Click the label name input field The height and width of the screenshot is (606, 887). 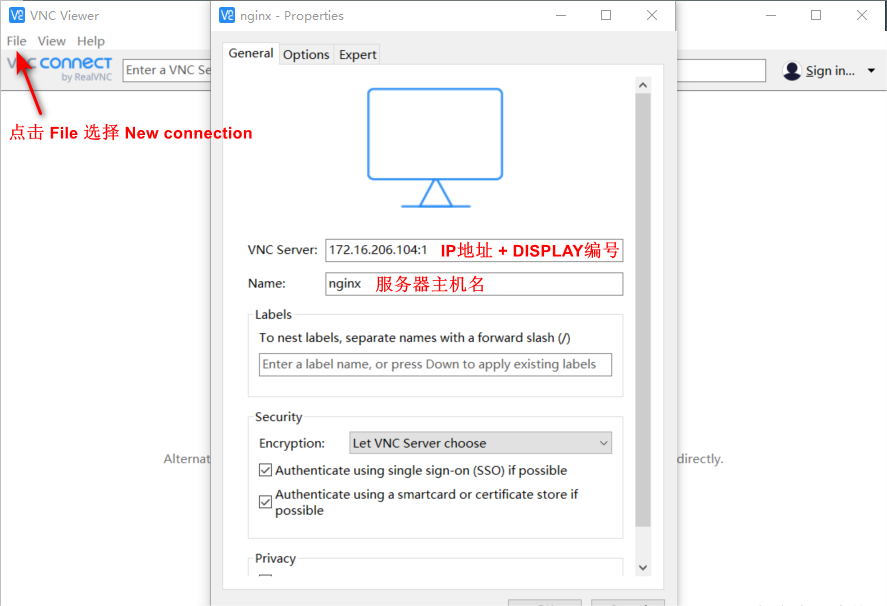(435, 364)
